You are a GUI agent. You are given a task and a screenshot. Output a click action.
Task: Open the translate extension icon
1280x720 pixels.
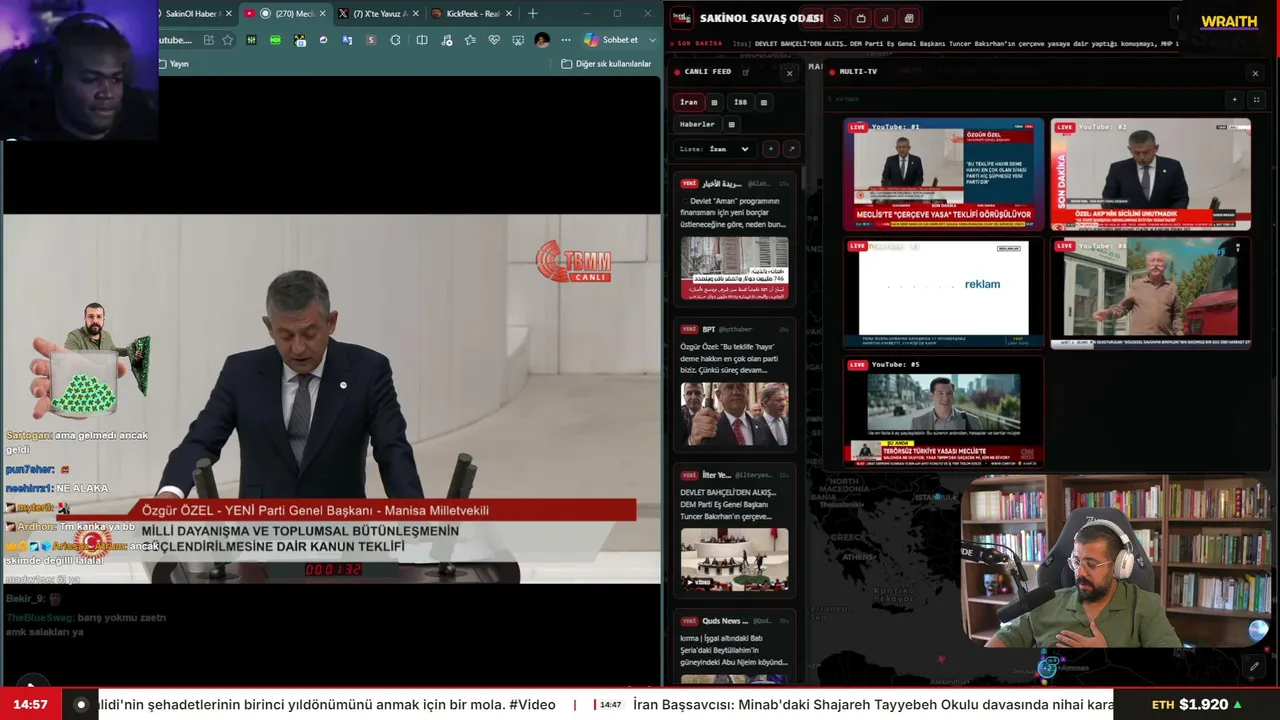coord(347,40)
